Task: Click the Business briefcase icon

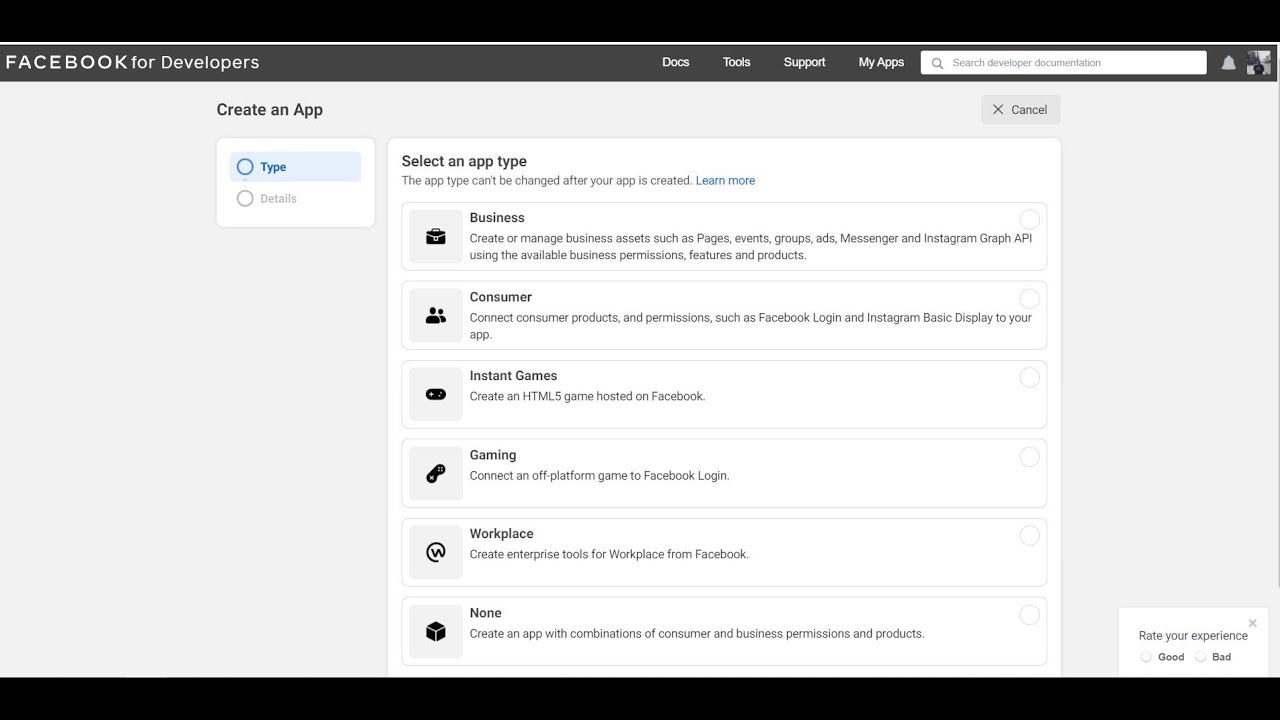Action: (436, 237)
